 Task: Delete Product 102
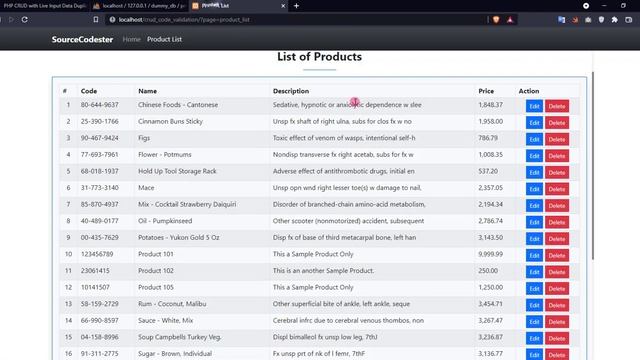pyautogui.click(x=557, y=272)
